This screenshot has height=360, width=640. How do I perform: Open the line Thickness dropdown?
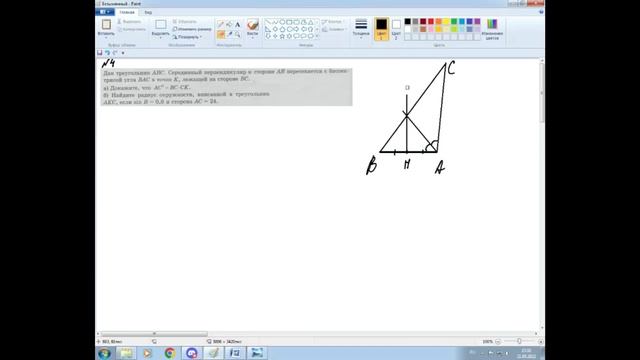tap(361, 29)
